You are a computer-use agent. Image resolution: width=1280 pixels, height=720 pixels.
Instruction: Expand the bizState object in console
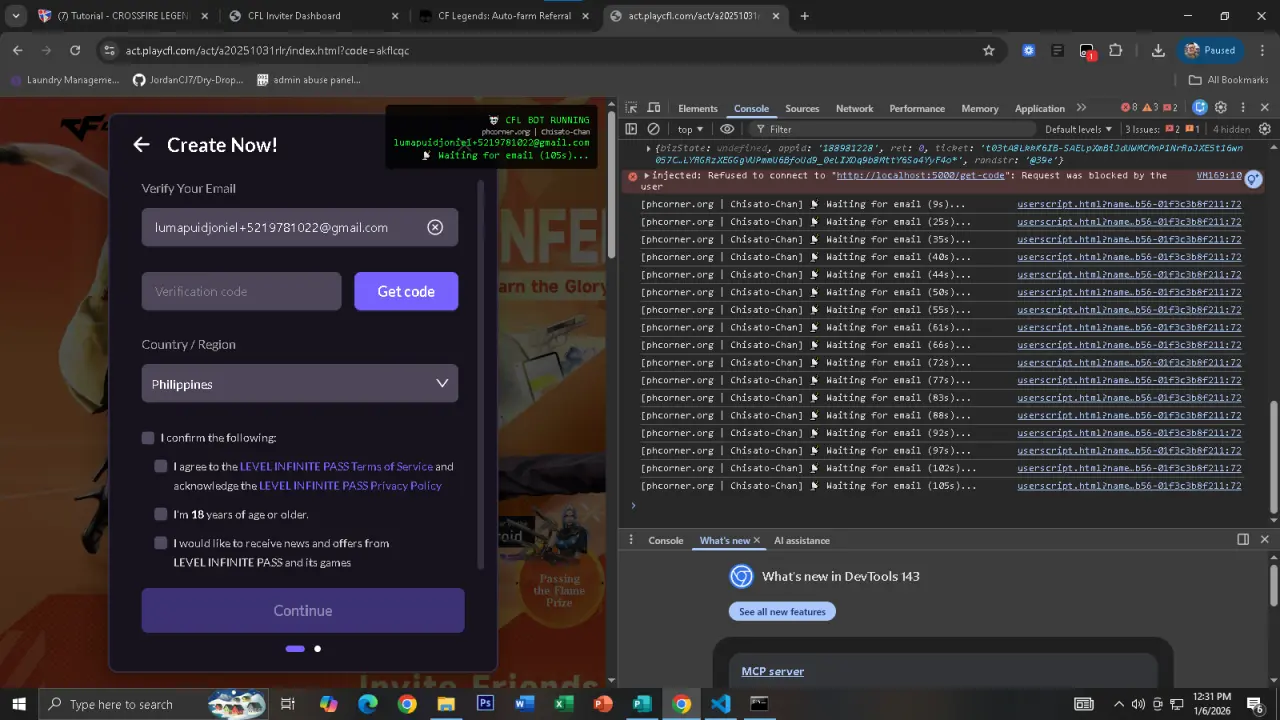[x=648, y=148]
